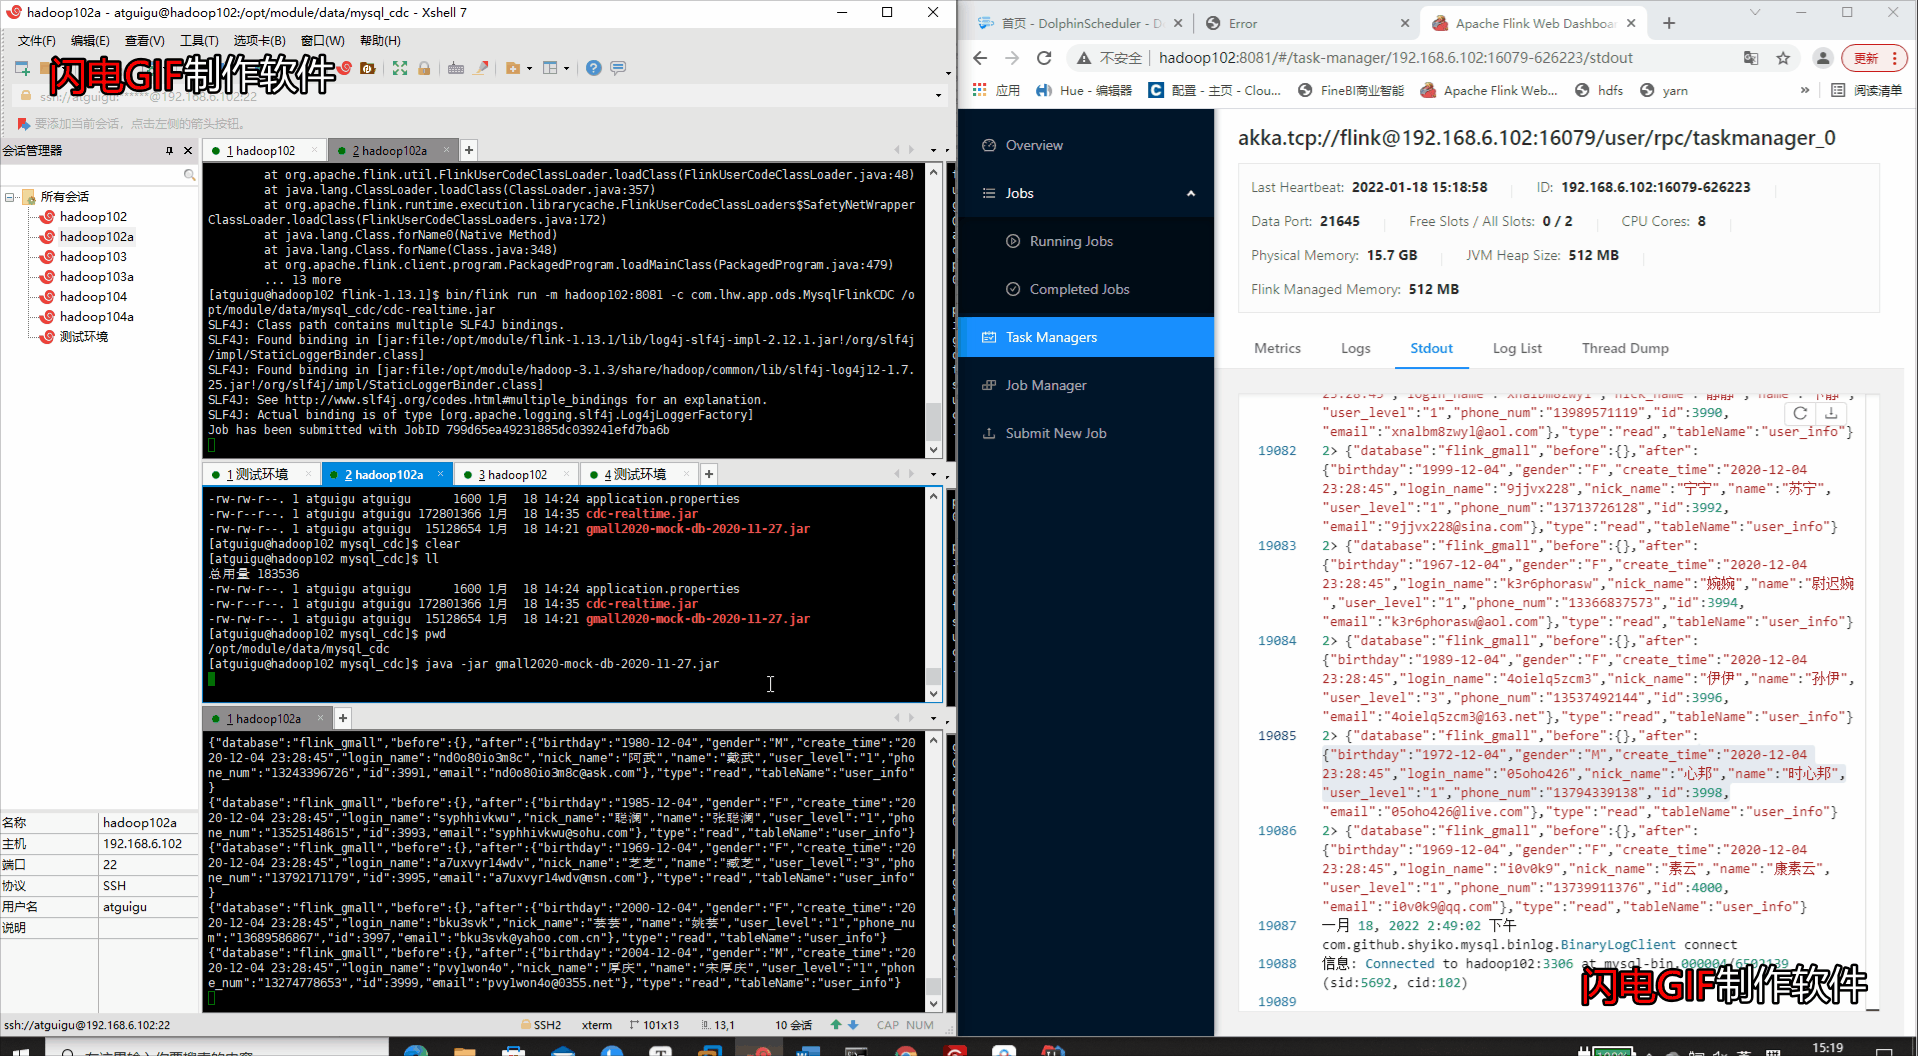Open the 帮助(H) menu in Xshell
Screen dimensions: 1918x1056
(x=380, y=40)
